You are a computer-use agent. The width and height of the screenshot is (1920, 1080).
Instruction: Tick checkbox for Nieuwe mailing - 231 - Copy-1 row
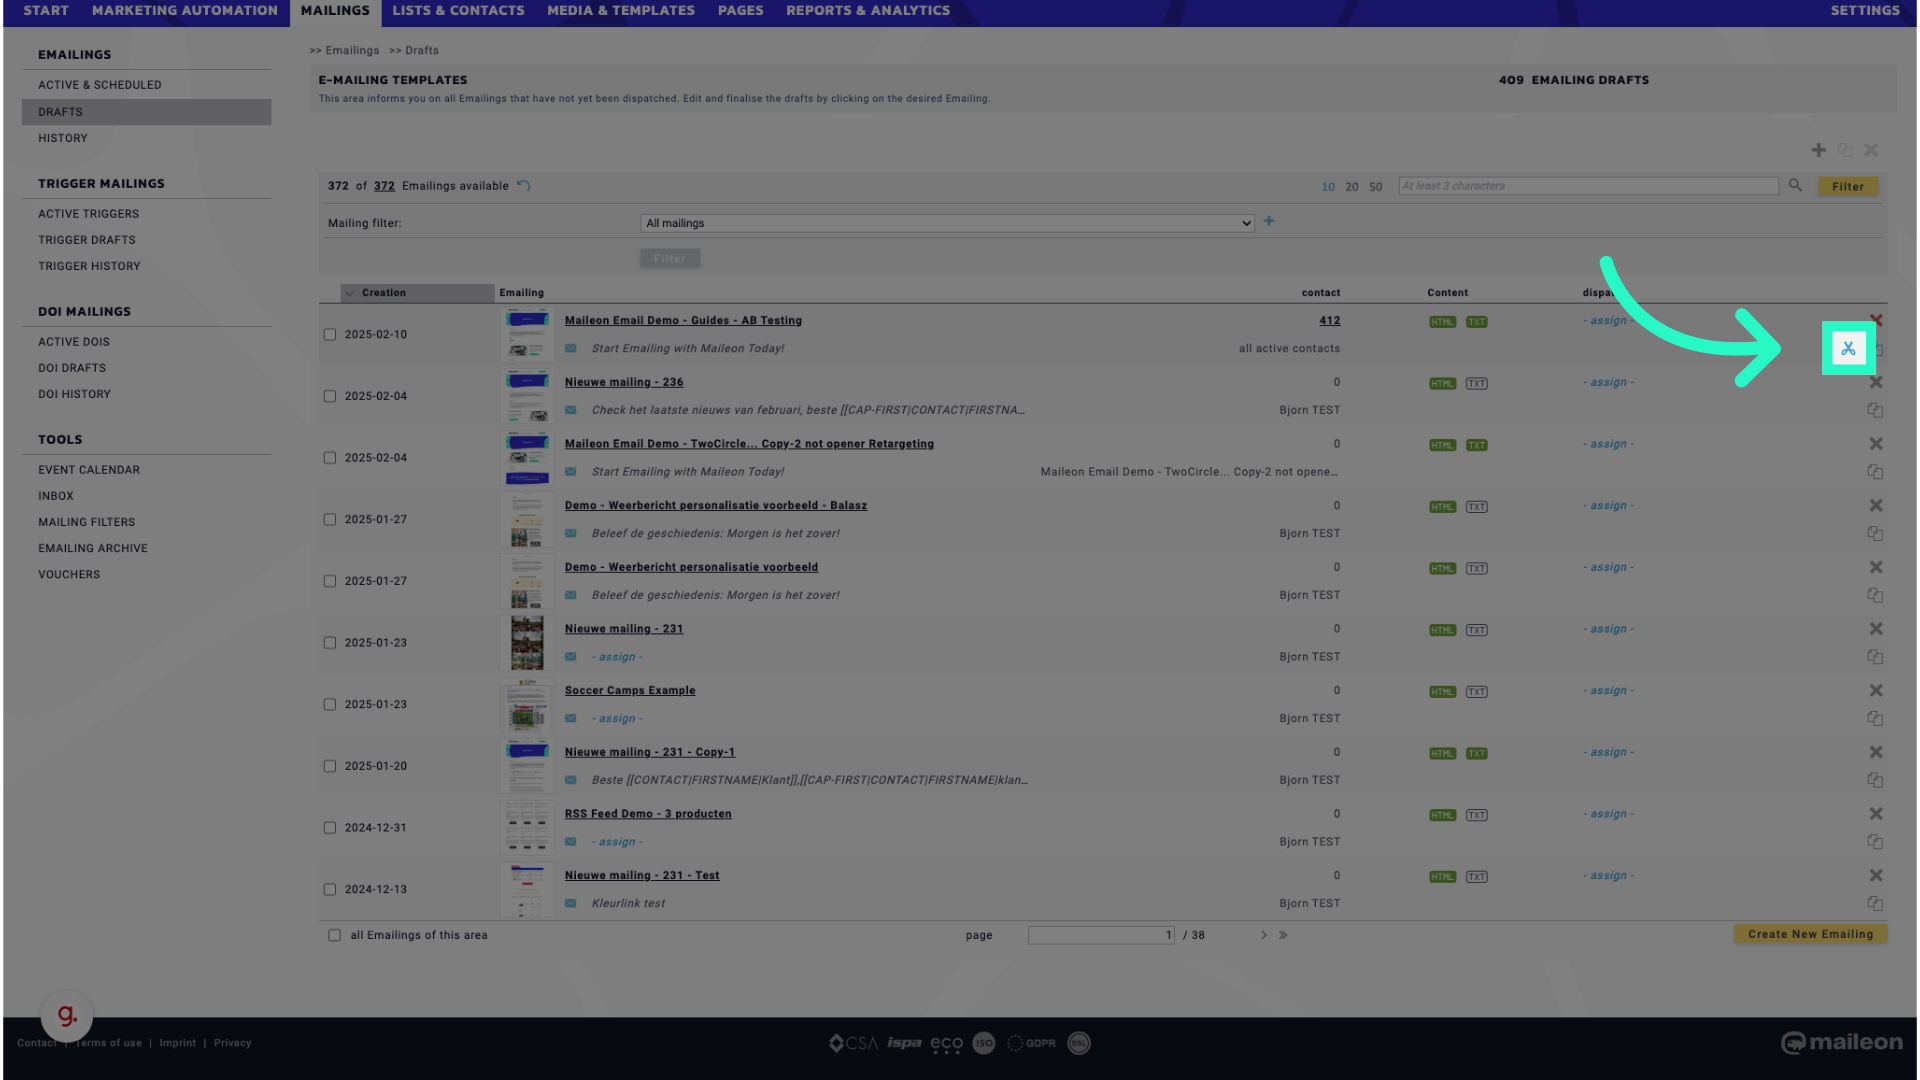pos(330,766)
